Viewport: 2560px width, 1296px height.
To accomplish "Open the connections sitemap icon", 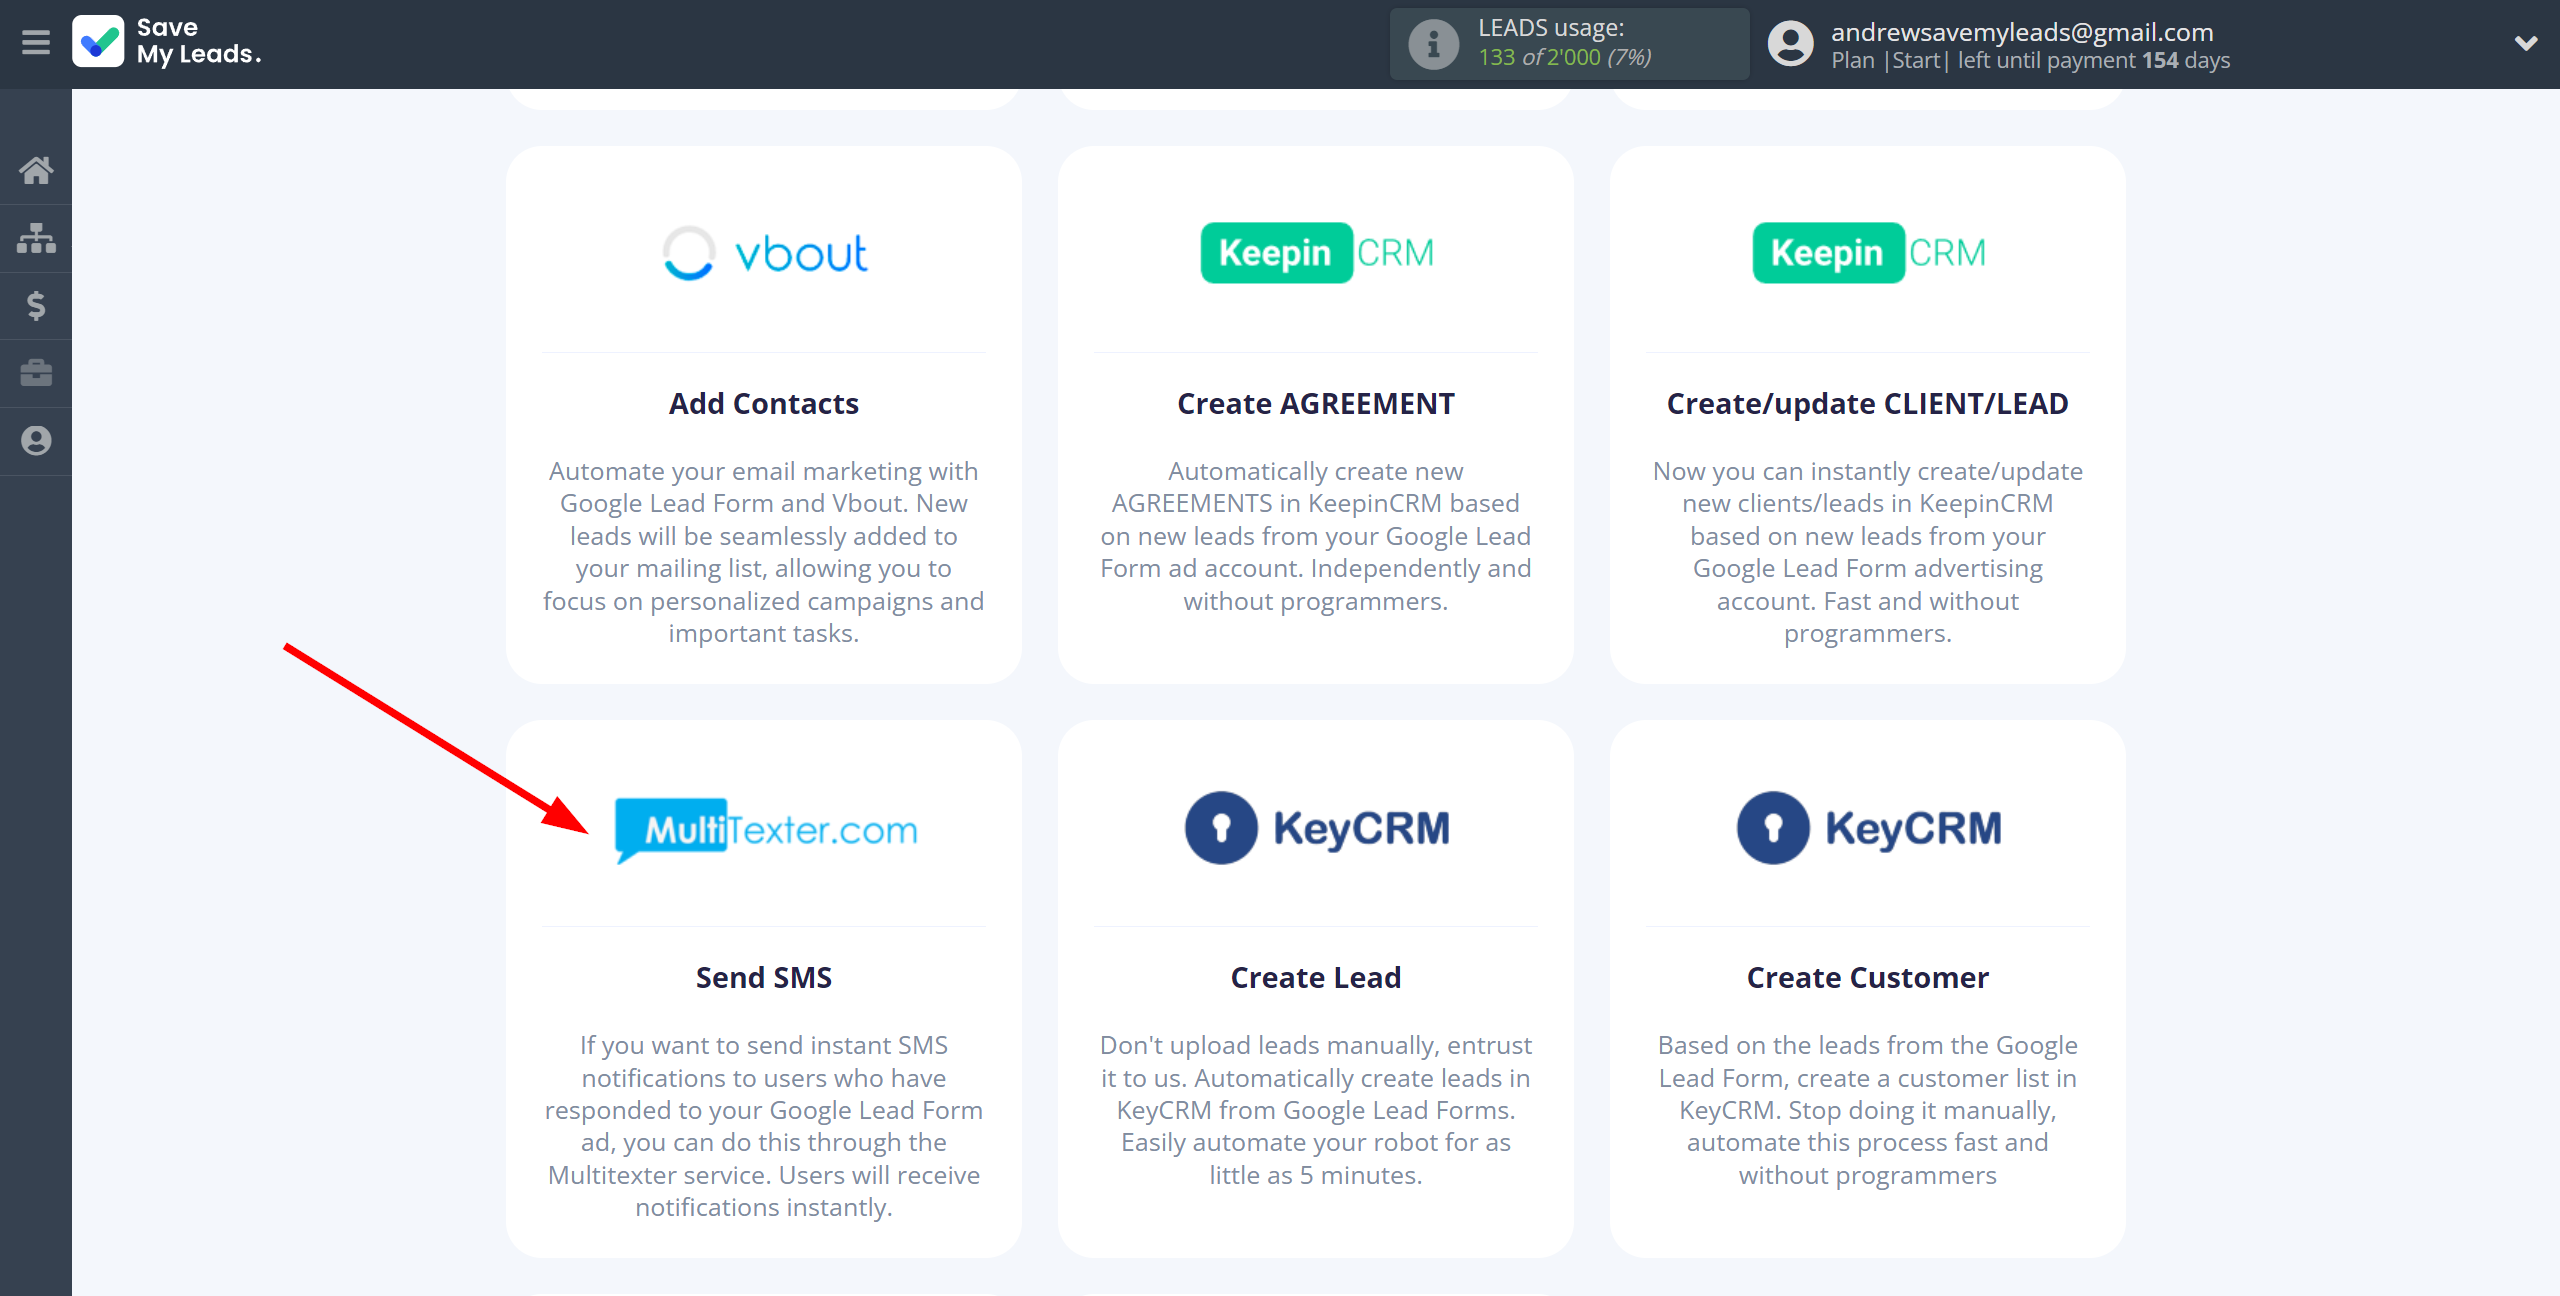I will [36, 238].
